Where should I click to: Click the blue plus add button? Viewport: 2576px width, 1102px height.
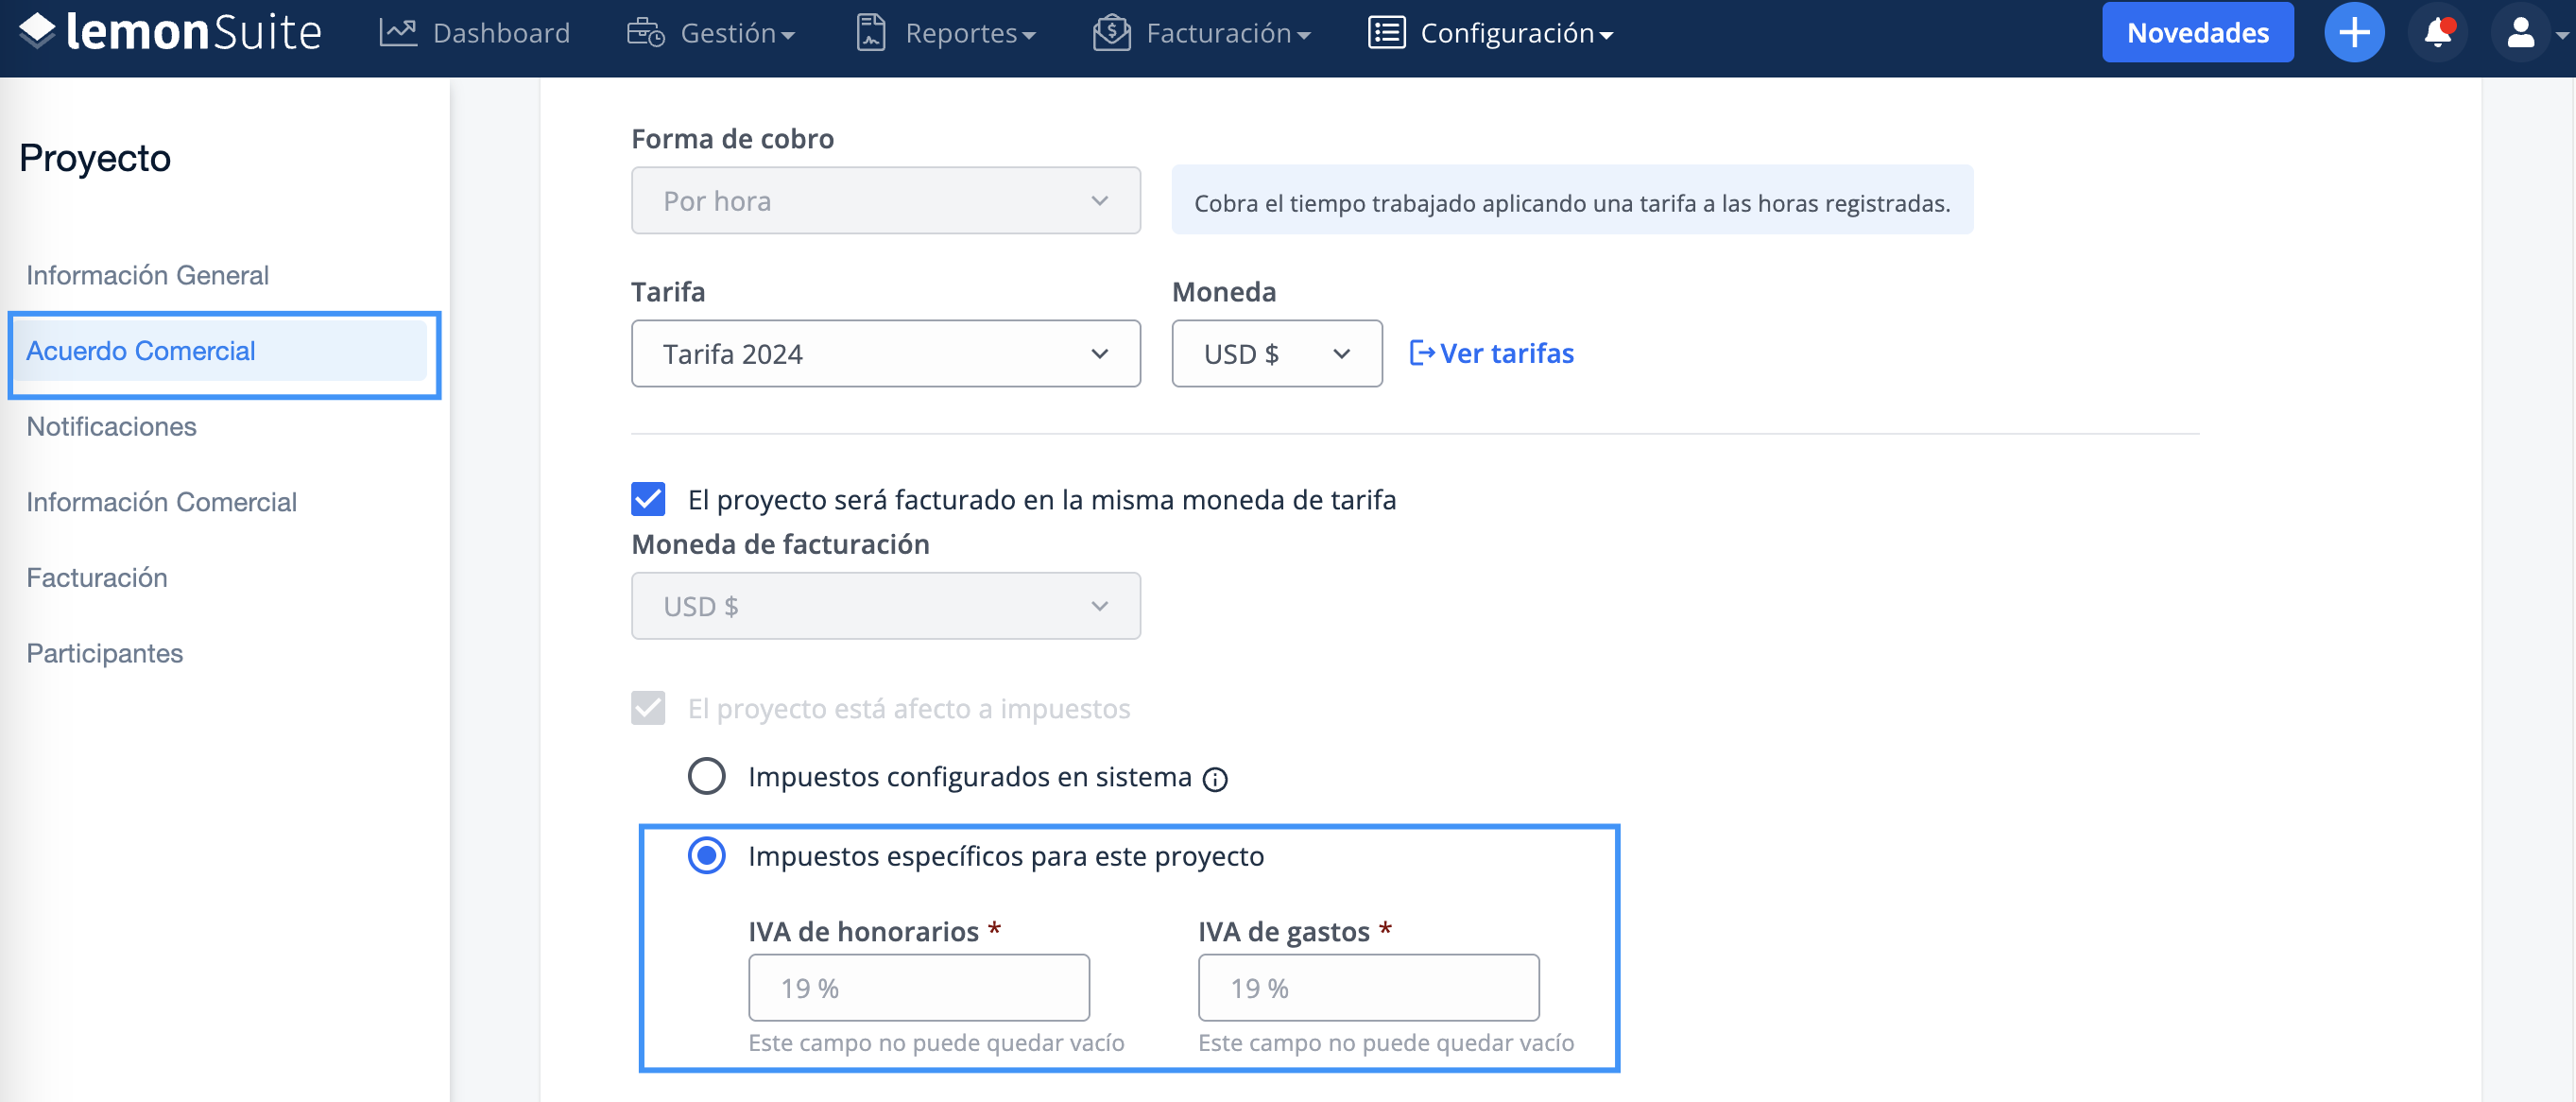pos(2354,33)
